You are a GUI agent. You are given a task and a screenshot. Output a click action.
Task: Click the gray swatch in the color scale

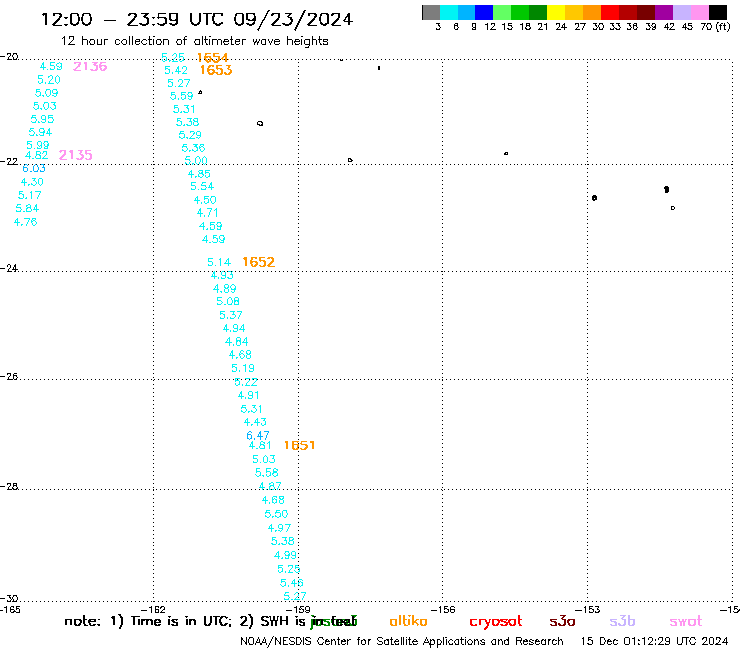click(431, 12)
